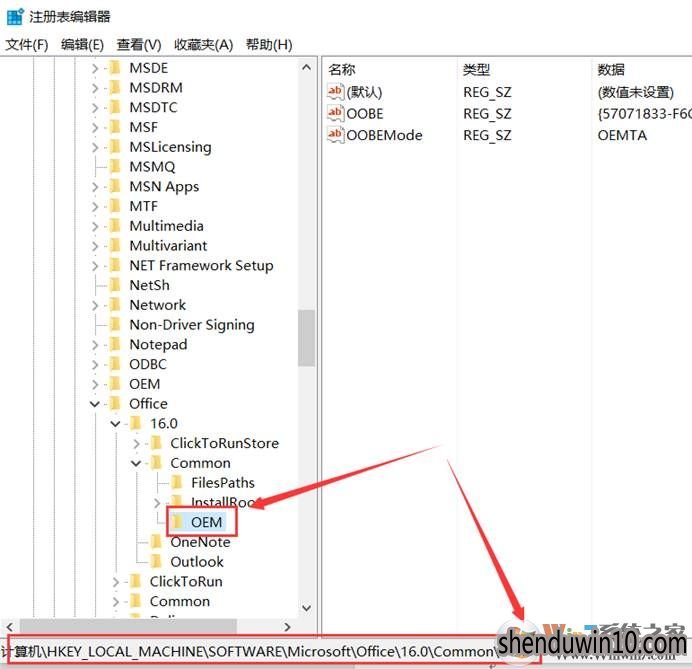
Task: Select the Outlook folder icon
Action: pos(156,562)
